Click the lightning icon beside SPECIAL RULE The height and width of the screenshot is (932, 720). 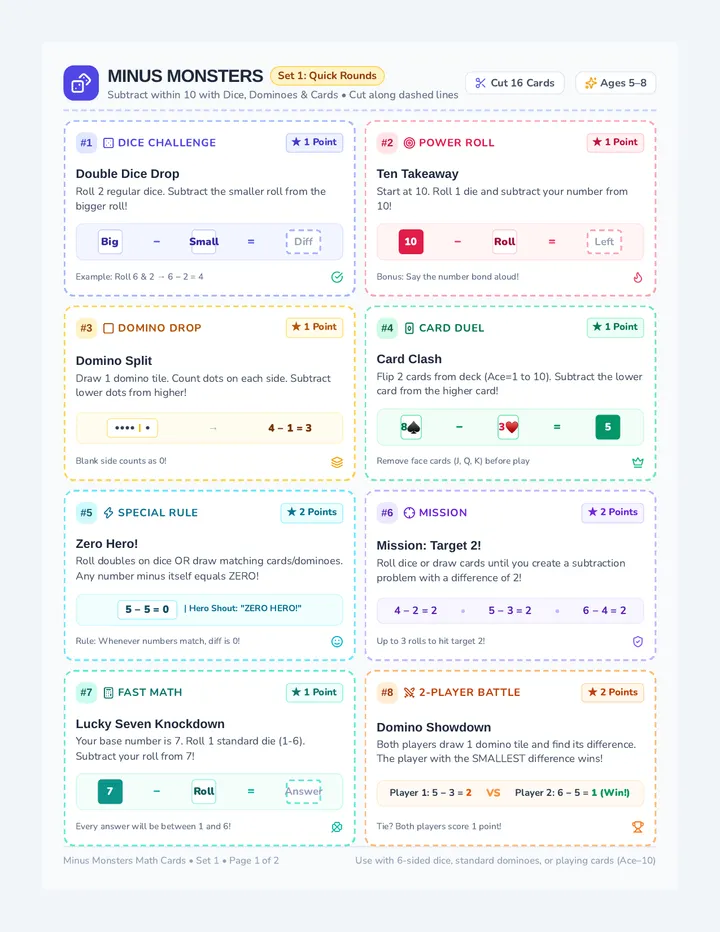(x=108, y=513)
